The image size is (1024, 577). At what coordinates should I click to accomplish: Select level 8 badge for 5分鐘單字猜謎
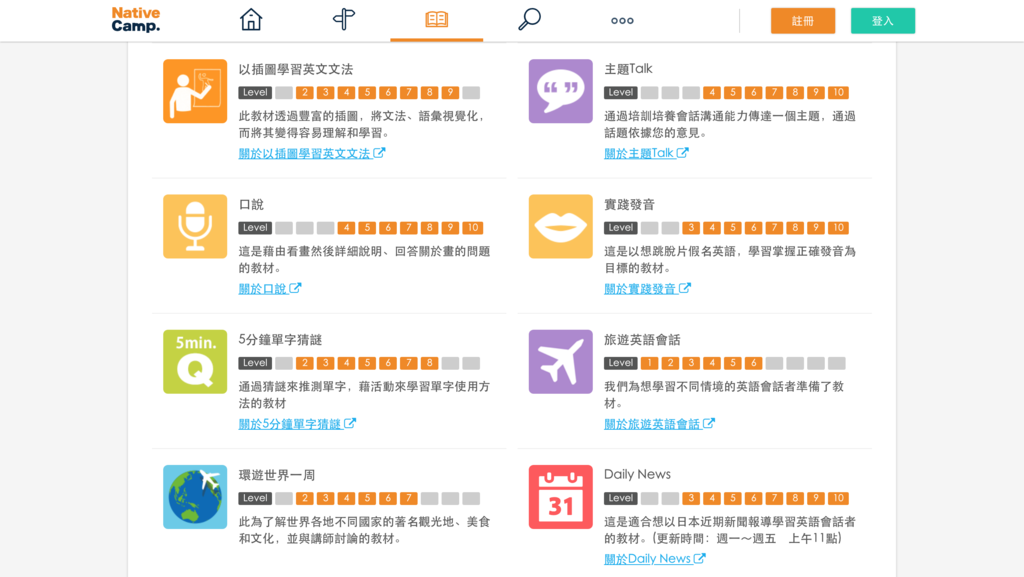(429, 363)
